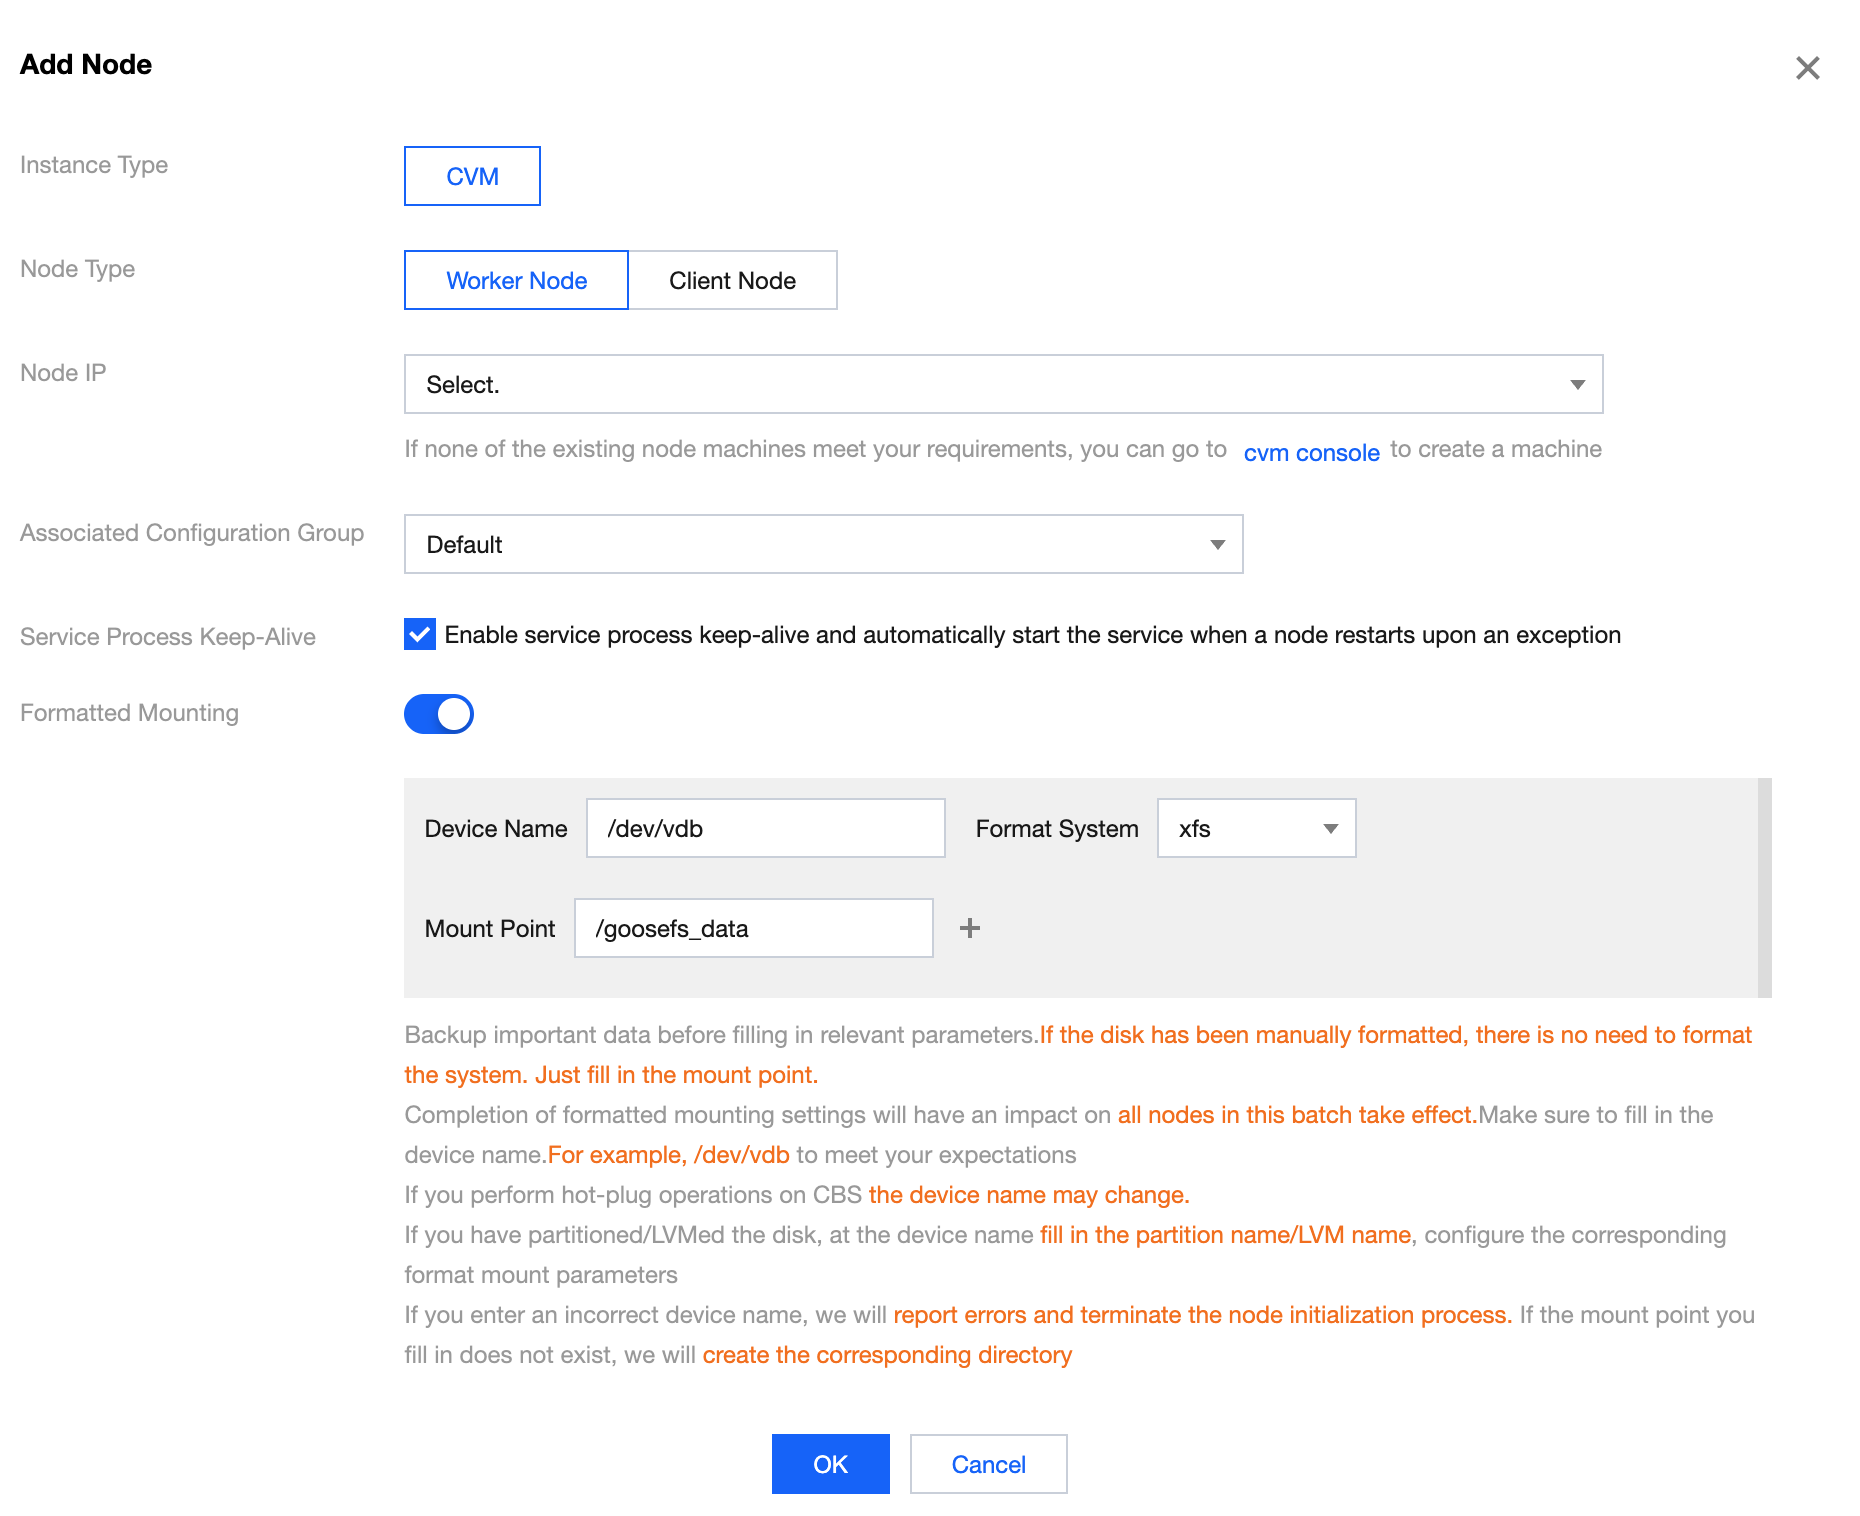Open the Format System xfs dropdown
The width and height of the screenshot is (1860, 1516).
(1255, 828)
